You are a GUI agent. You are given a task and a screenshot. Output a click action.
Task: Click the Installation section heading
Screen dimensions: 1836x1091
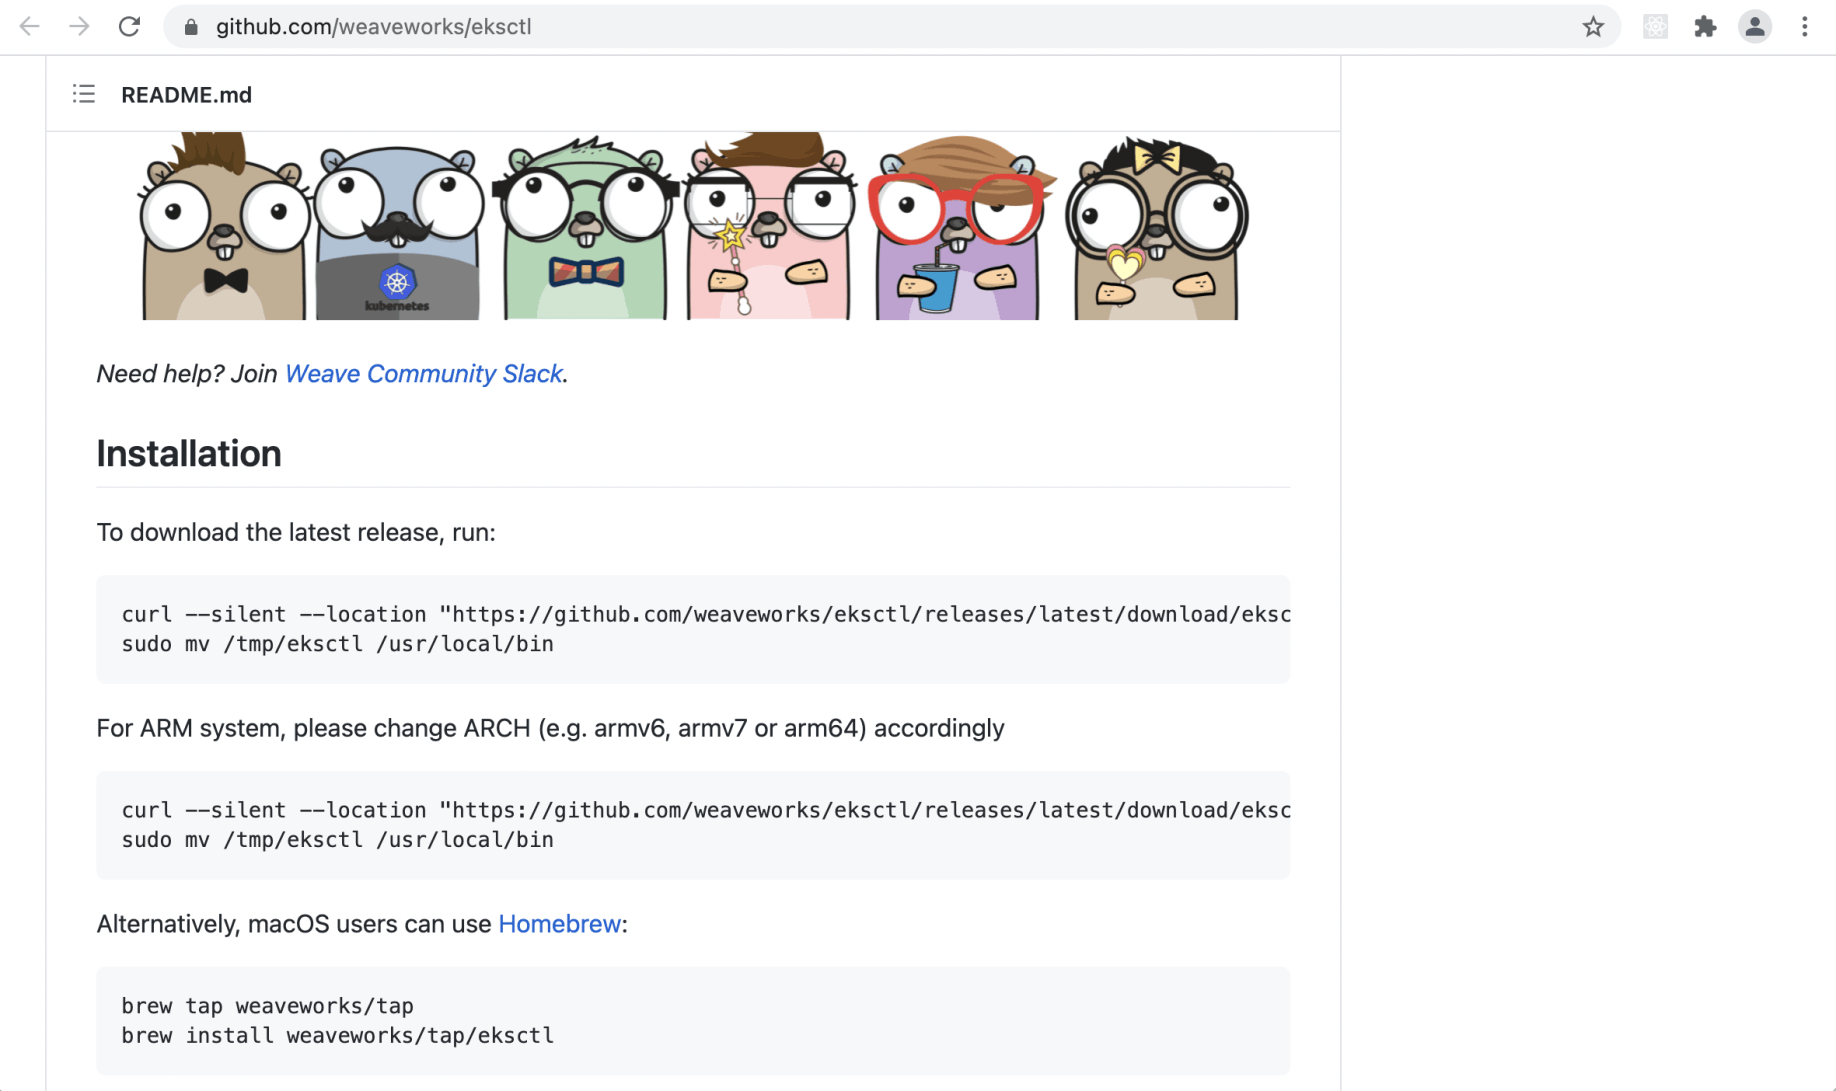pyautogui.click(x=189, y=454)
